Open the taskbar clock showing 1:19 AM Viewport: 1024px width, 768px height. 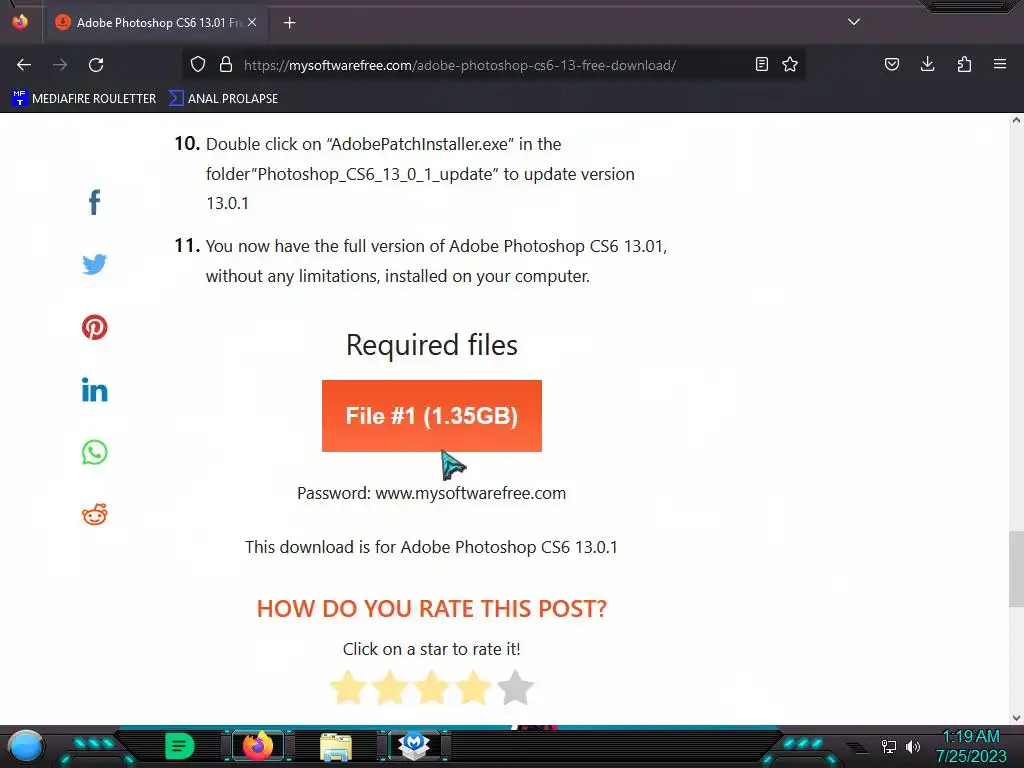pyautogui.click(x=971, y=746)
